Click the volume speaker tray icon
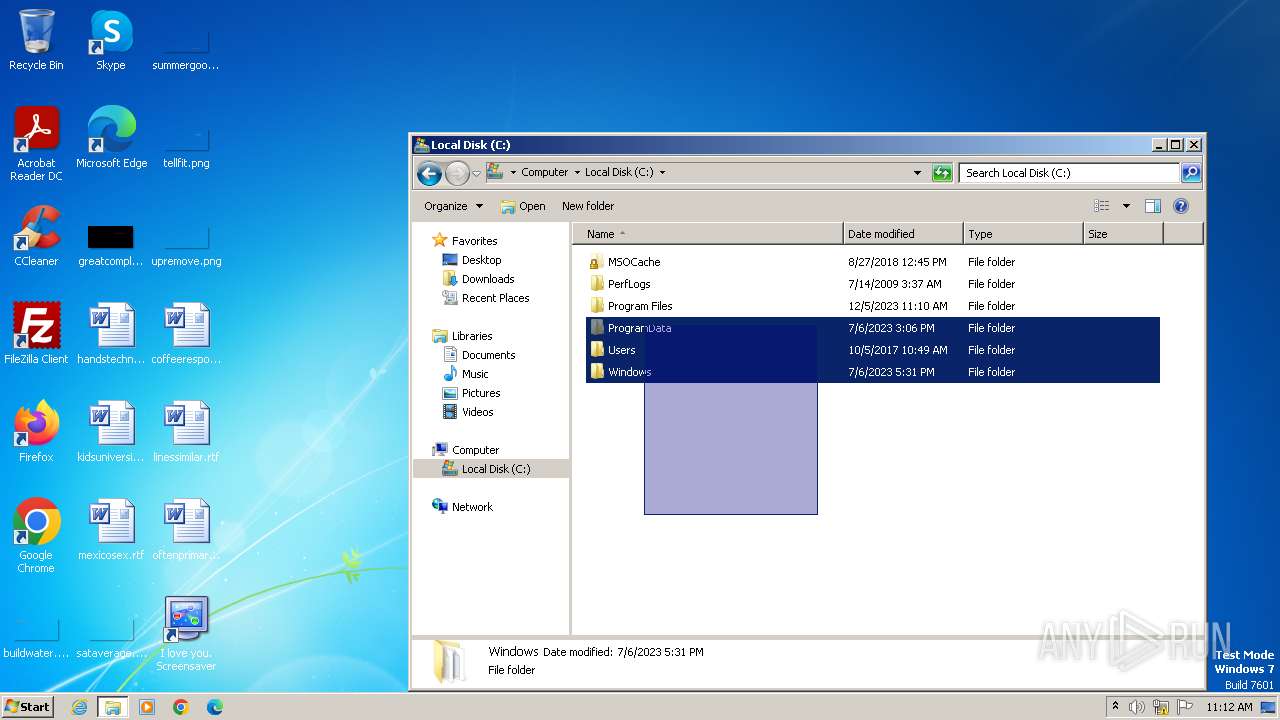 click(1137, 707)
